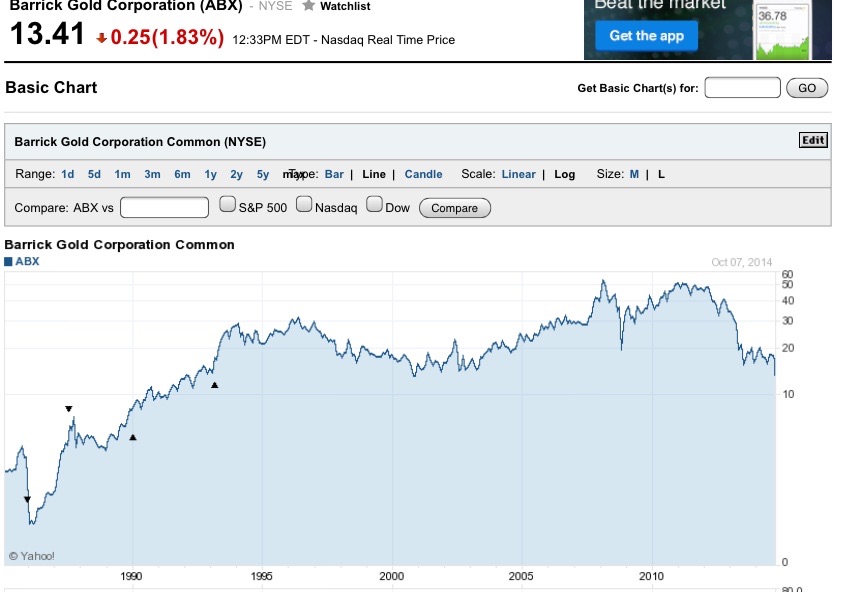This screenshot has width=841, height=592.
Task: Click the GO button
Action: coord(806,87)
